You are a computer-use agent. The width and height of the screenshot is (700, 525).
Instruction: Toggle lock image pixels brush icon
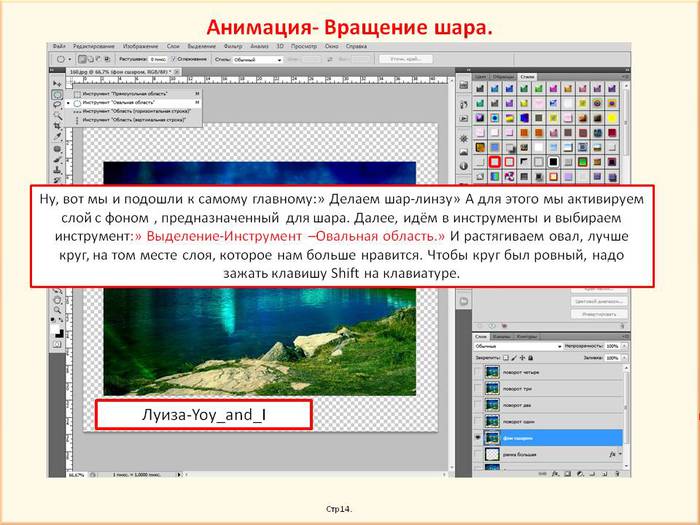click(514, 358)
